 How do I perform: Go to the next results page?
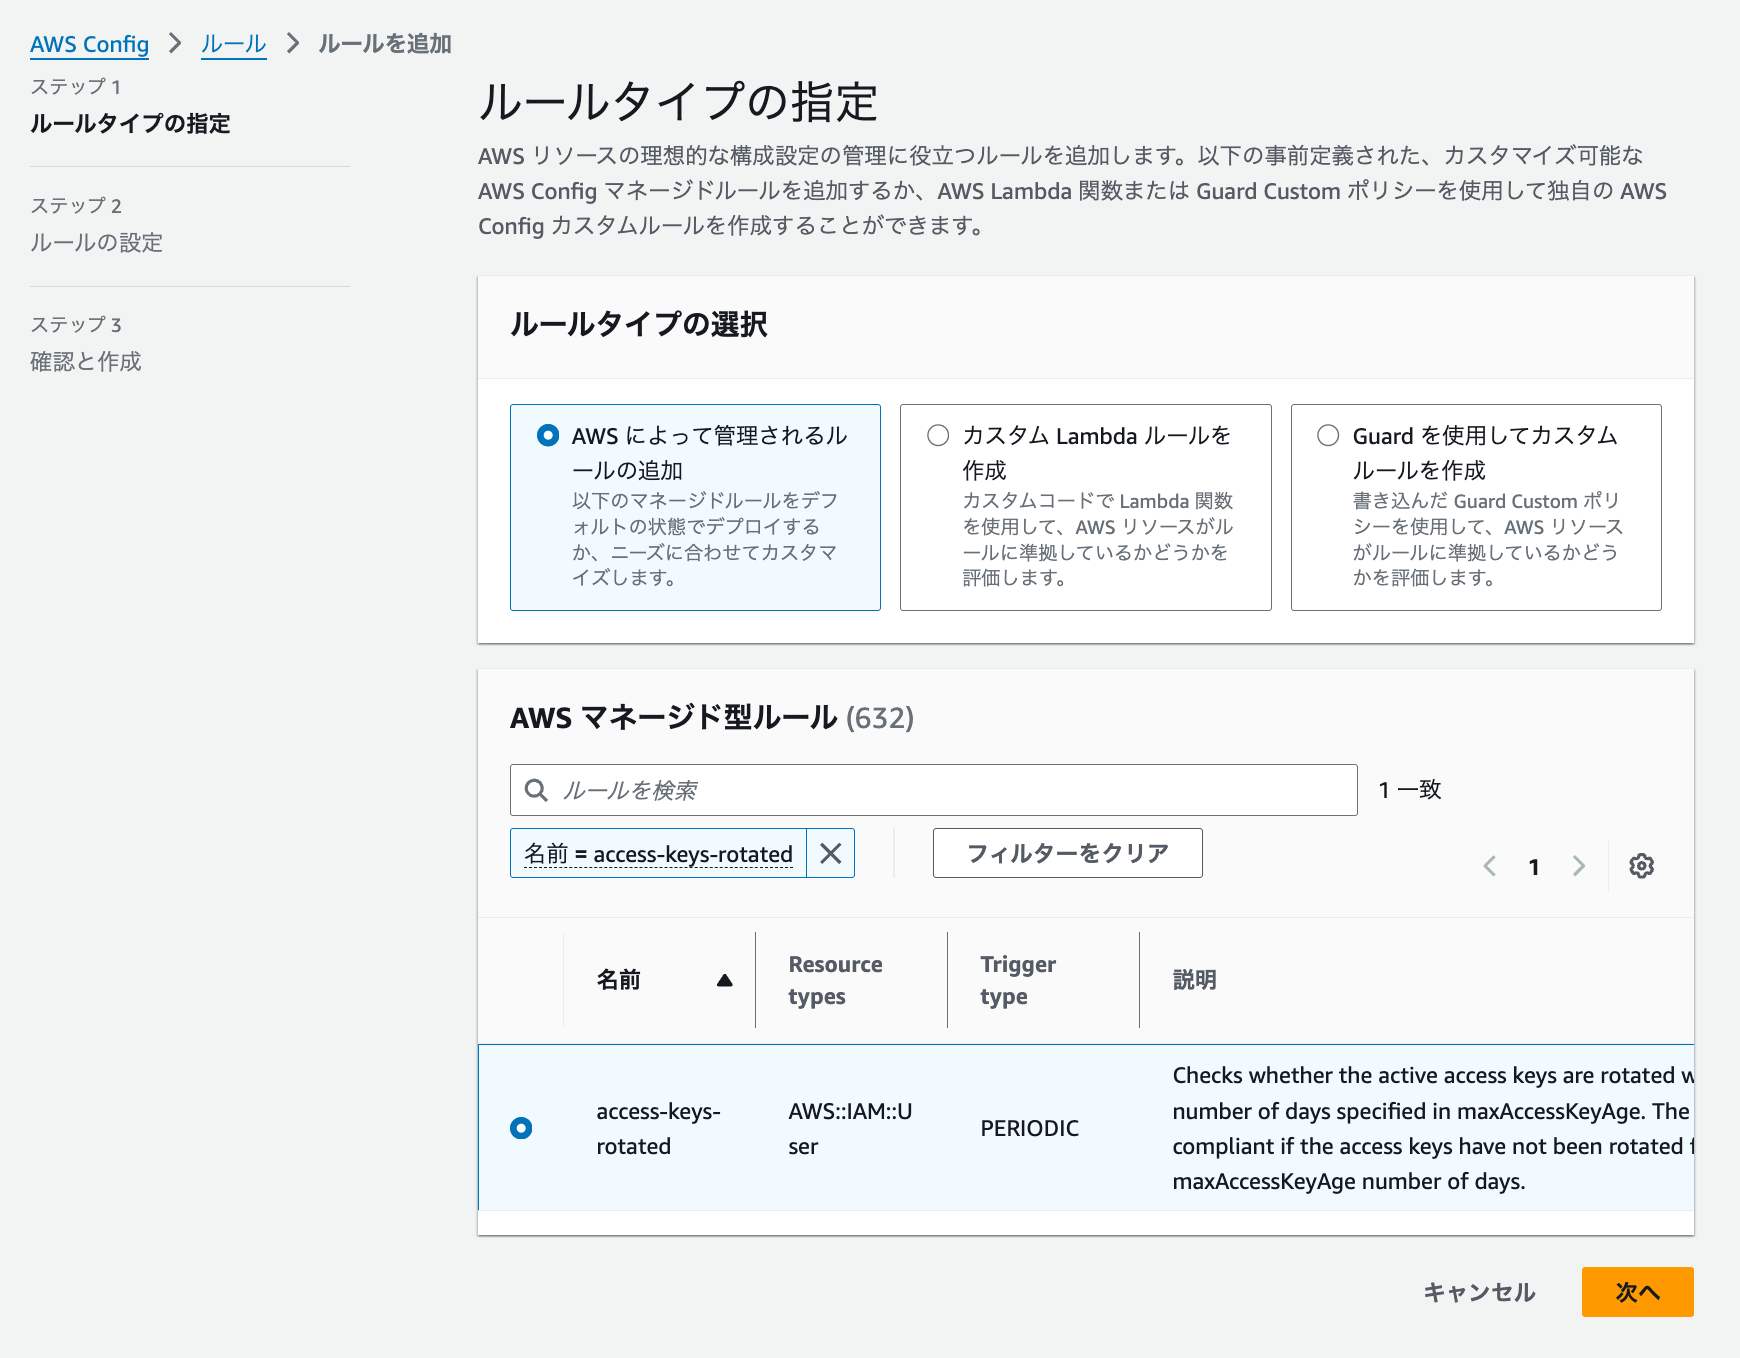1578,866
